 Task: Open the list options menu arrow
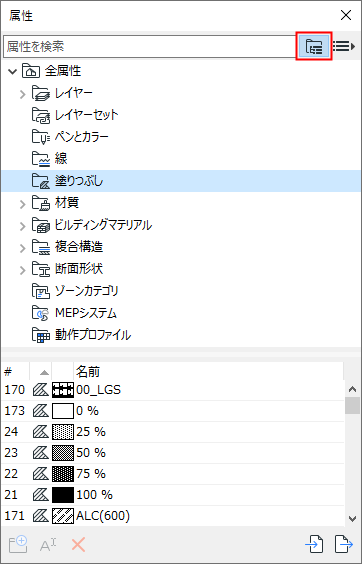pyautogui.click(x=344, y=46)
